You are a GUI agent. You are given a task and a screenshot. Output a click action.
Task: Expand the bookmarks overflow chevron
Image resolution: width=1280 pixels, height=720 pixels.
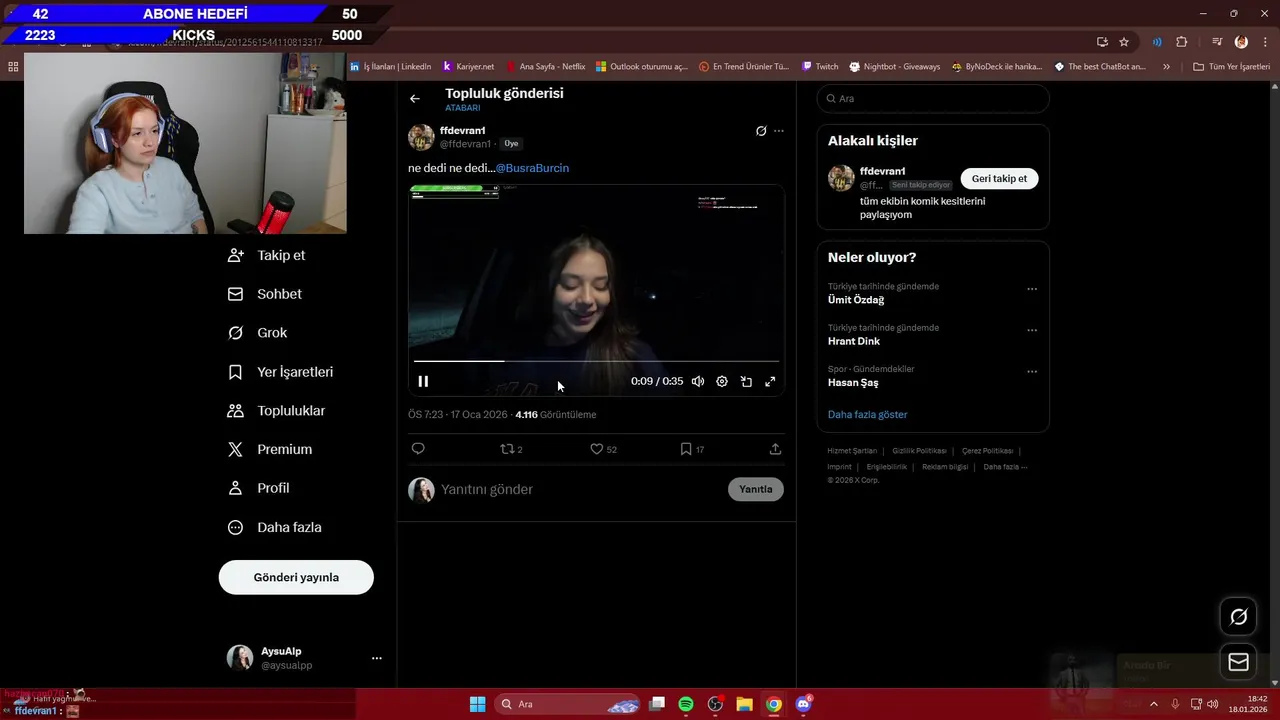1166,67
